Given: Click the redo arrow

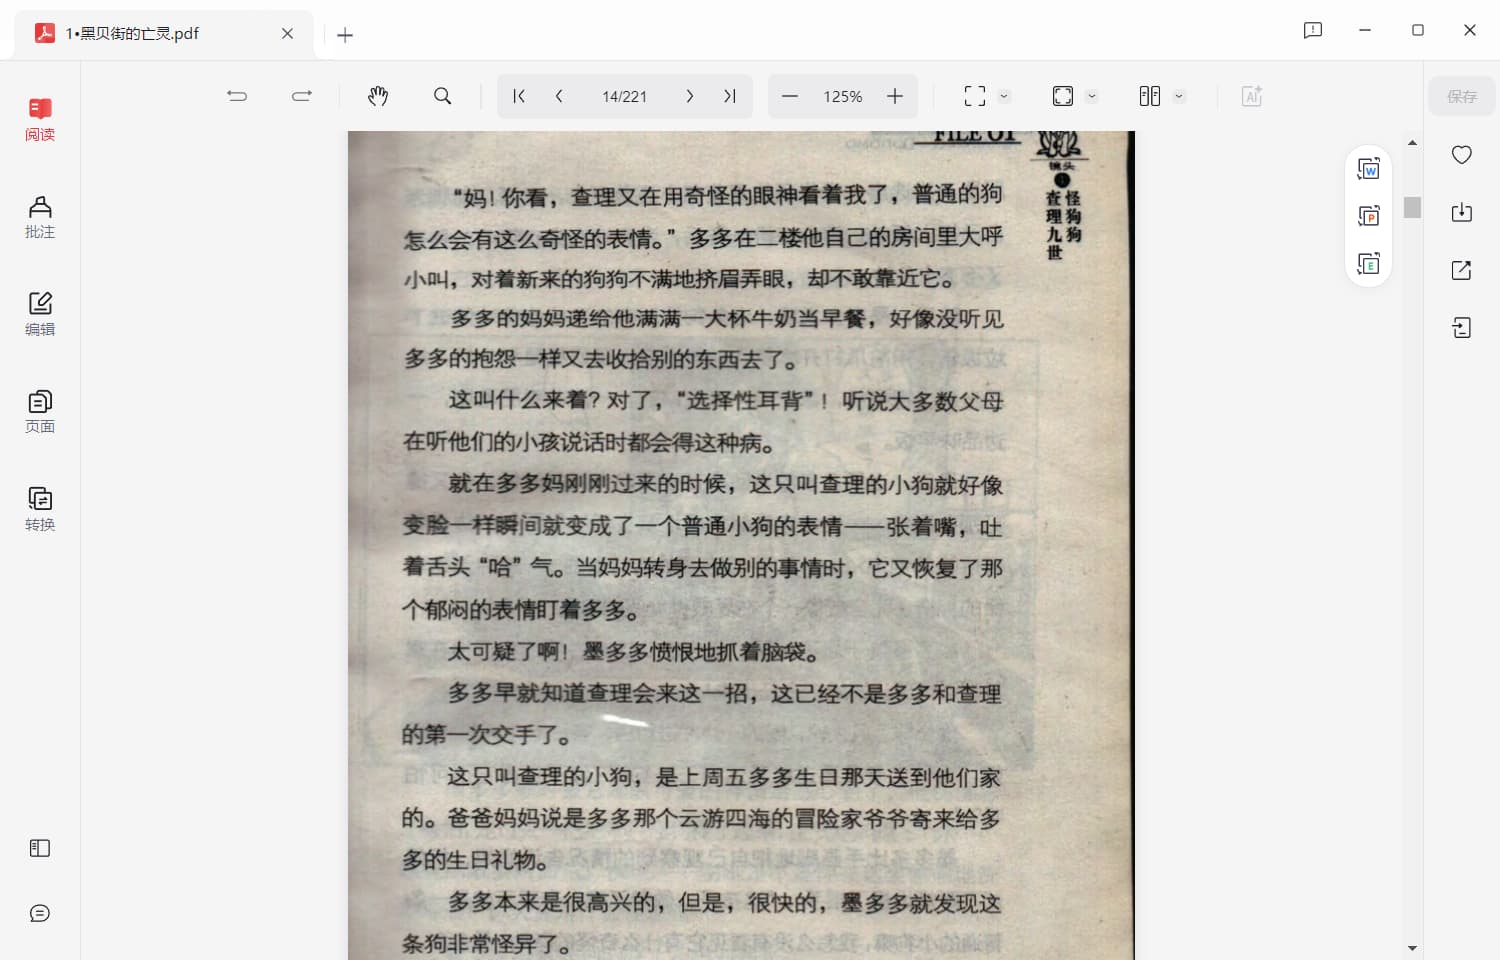Looking at the screenshot, I should click(x=302, y=96).
